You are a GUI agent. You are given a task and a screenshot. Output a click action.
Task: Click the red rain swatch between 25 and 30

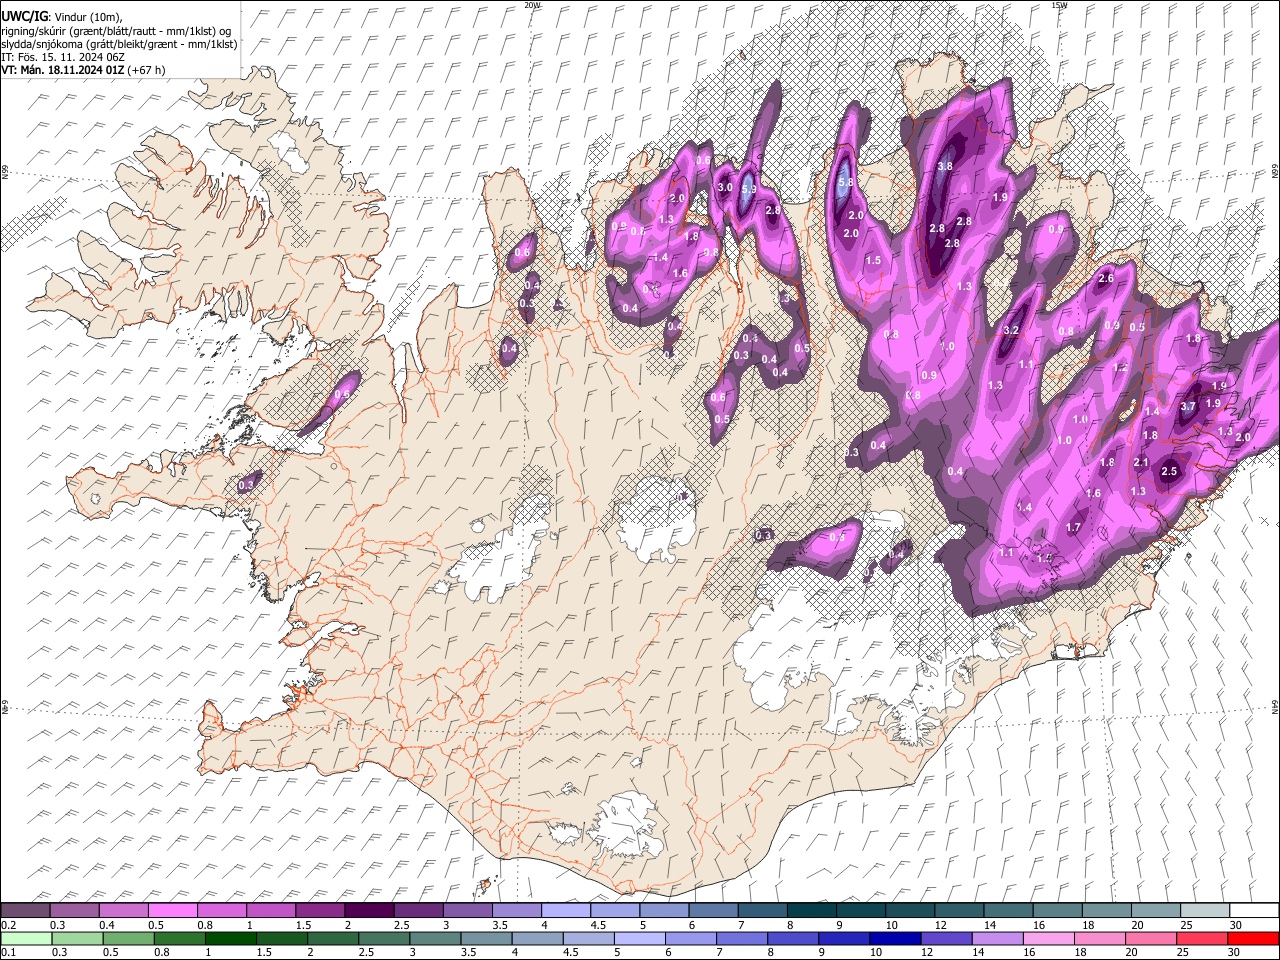point(1200,939)
